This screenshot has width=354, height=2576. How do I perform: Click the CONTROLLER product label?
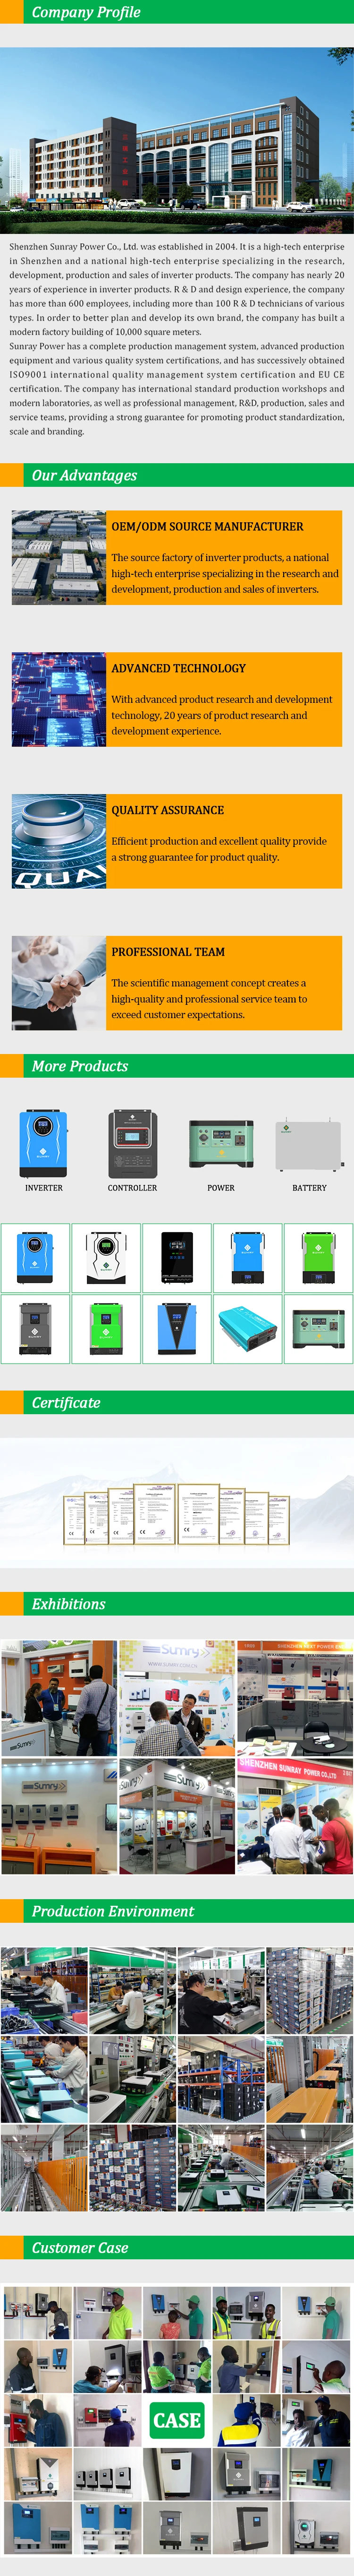[132, 1188]
